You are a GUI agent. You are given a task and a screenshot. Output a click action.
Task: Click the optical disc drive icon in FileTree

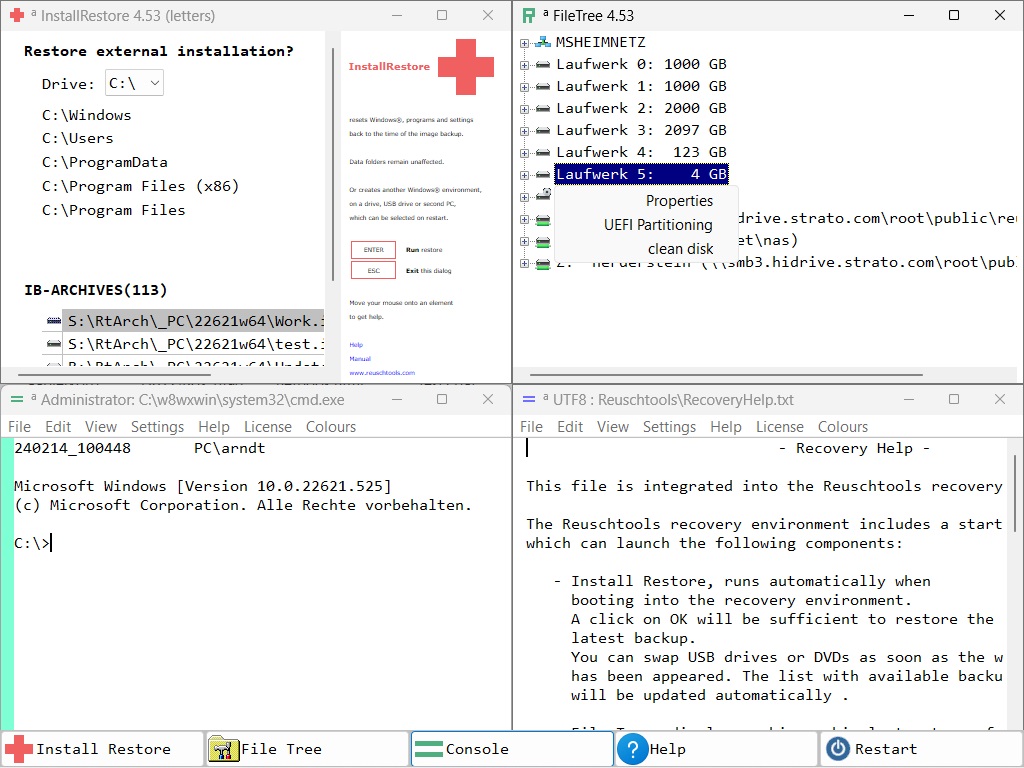[x=543, y=195]
